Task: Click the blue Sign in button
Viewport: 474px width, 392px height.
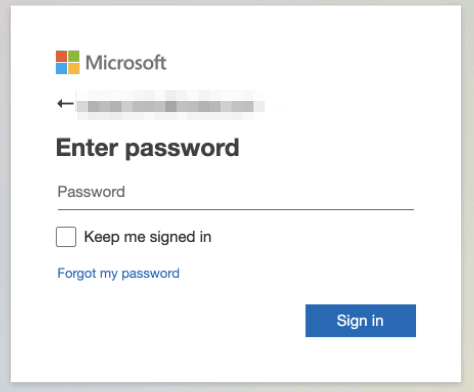Action: (360, 321)
